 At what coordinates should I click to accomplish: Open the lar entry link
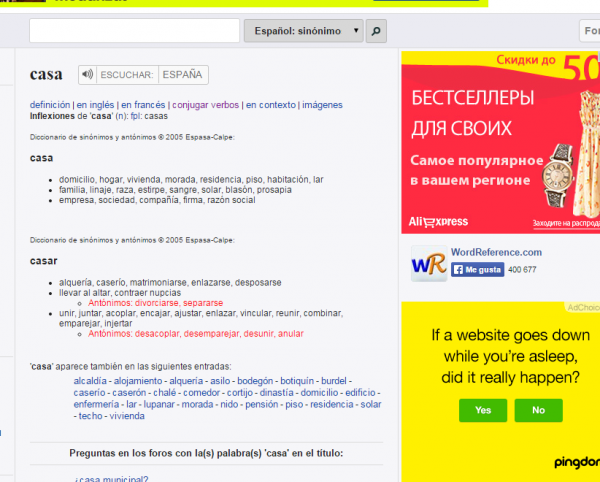[131, 404]
